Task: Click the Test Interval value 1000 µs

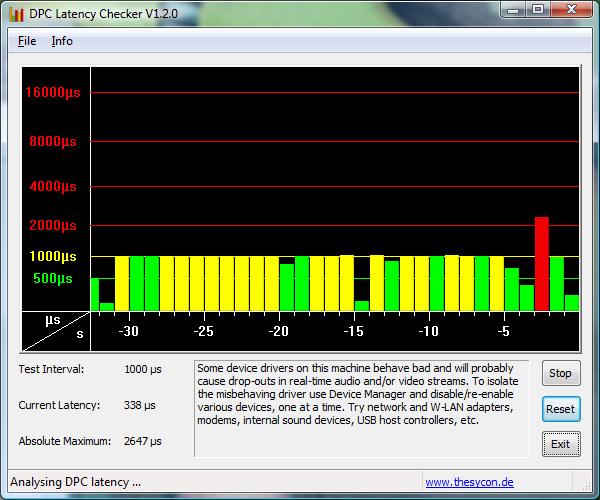Action: [x=142, y=369]
